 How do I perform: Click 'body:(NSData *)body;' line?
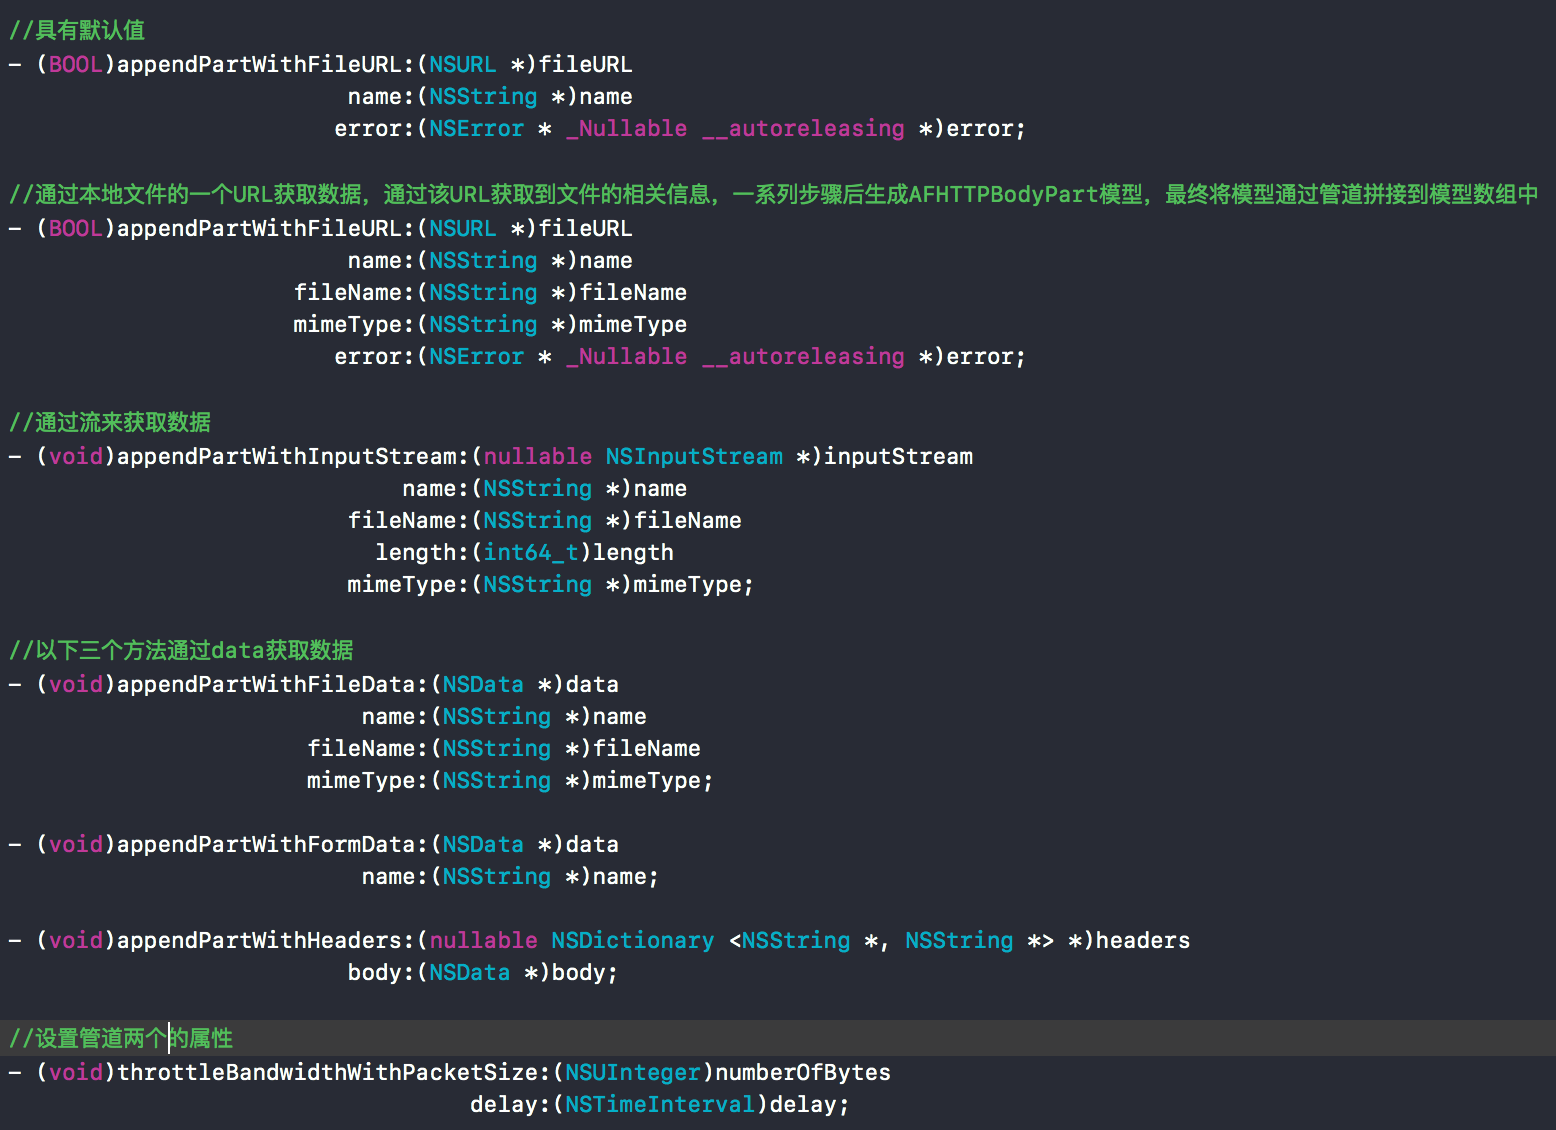point(483,972)
